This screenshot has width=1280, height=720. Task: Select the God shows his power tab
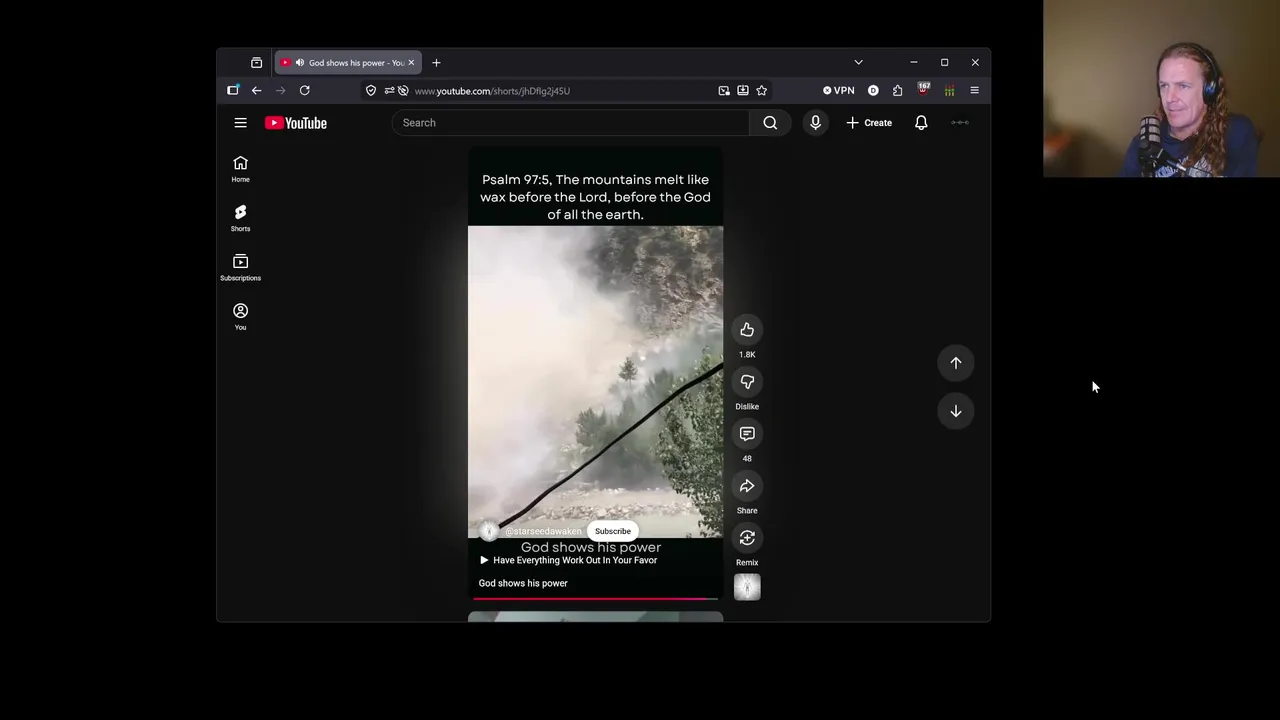click(346, 62)
